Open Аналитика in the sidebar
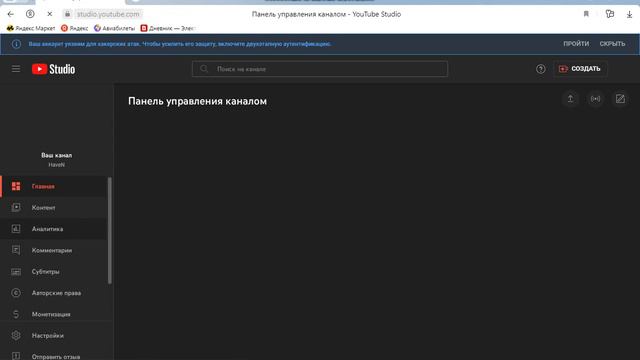Image resolution: width=640 pixels, height=360 pixels. tap(54, 229)
